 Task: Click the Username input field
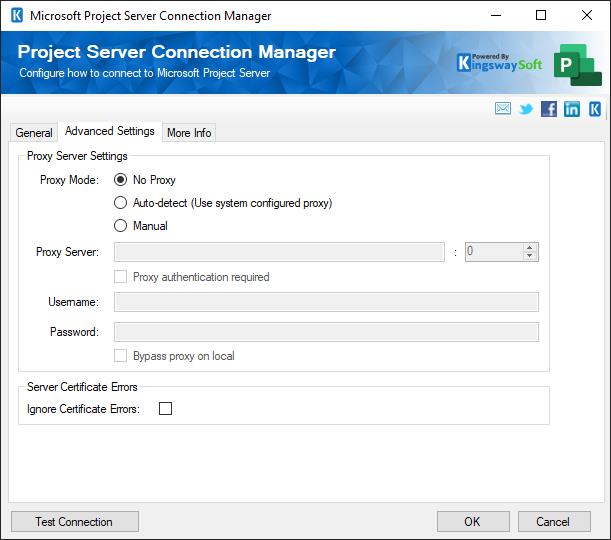click(x=327, y=302)
